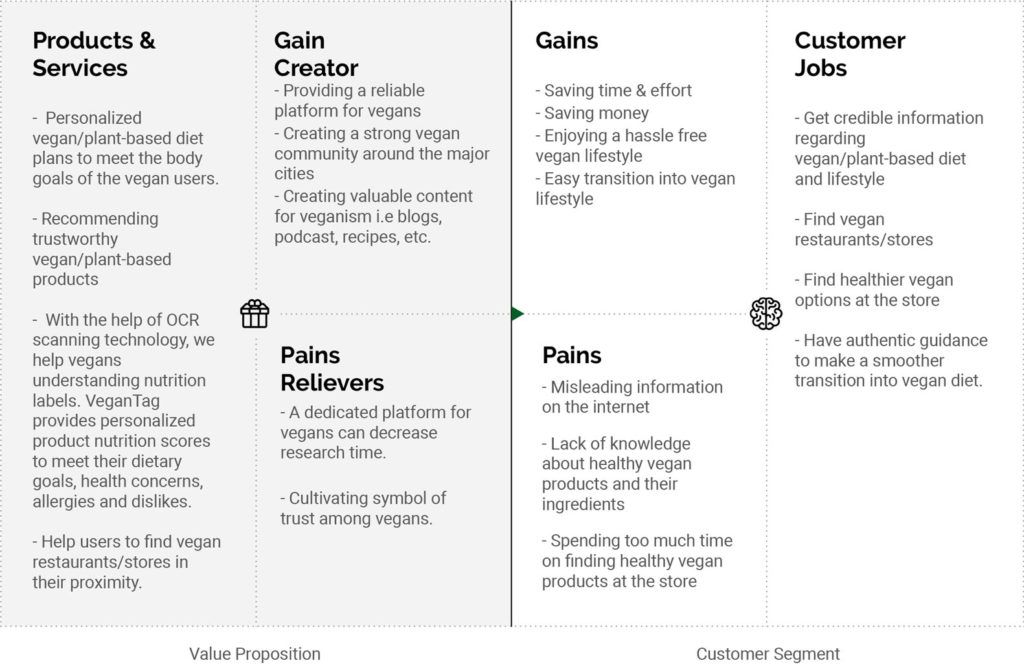Click the Customer Segment label
The width and height of the screenshot is (1024, 665).
[x=768, y=654]
